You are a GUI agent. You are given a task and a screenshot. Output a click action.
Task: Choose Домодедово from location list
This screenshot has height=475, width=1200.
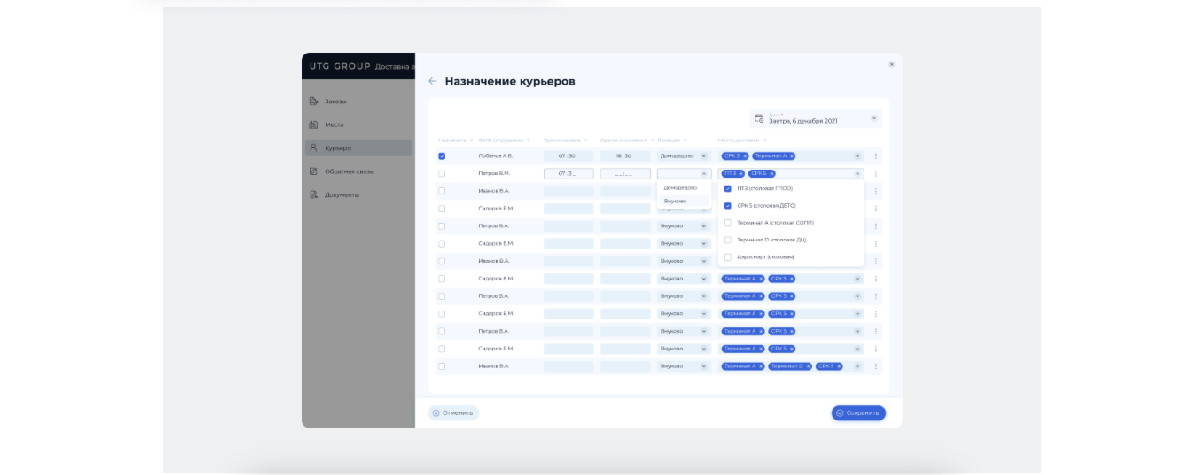coord(680,188)
